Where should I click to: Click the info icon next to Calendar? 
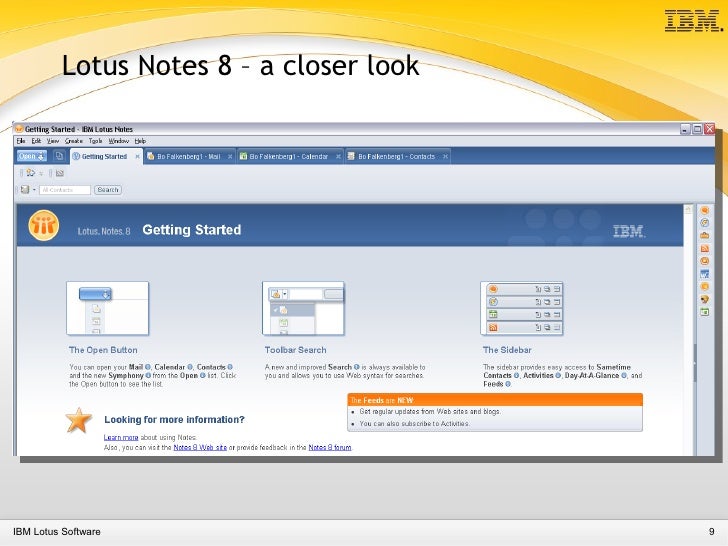190,367
